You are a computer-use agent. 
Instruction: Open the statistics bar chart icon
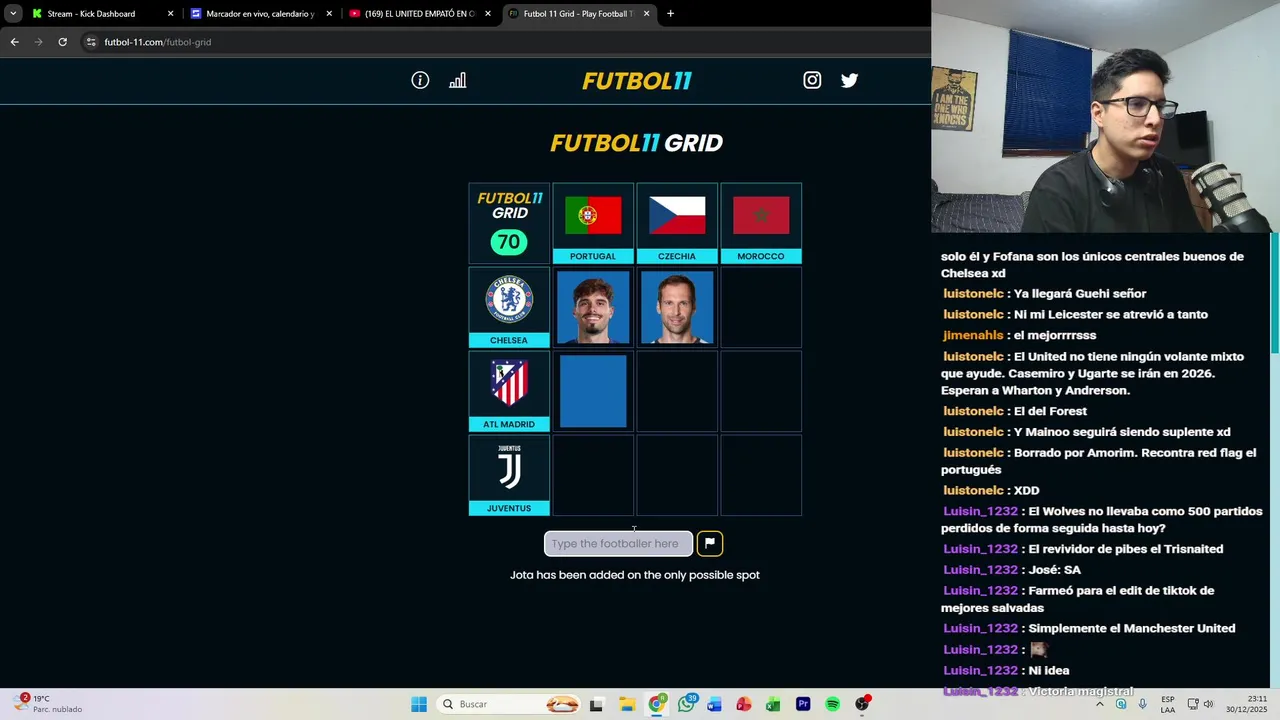457,80
